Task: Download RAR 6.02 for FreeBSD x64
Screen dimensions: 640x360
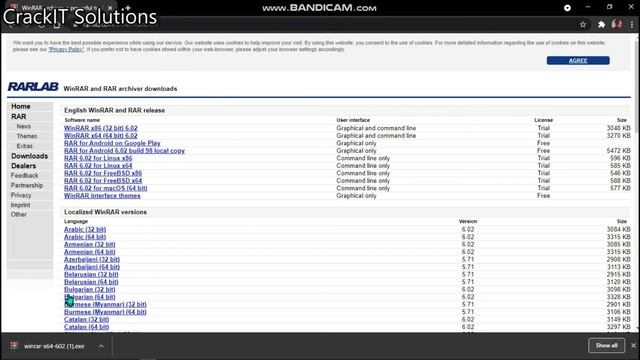Action: point(103,180)
